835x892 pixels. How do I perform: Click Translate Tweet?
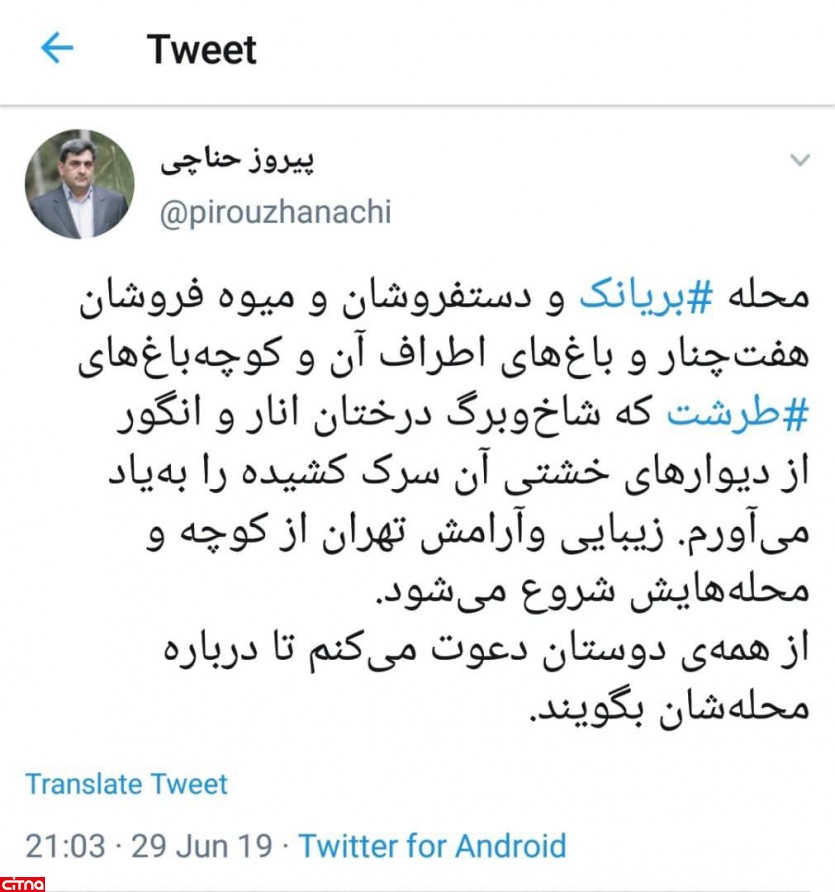[x=126, y=784]
